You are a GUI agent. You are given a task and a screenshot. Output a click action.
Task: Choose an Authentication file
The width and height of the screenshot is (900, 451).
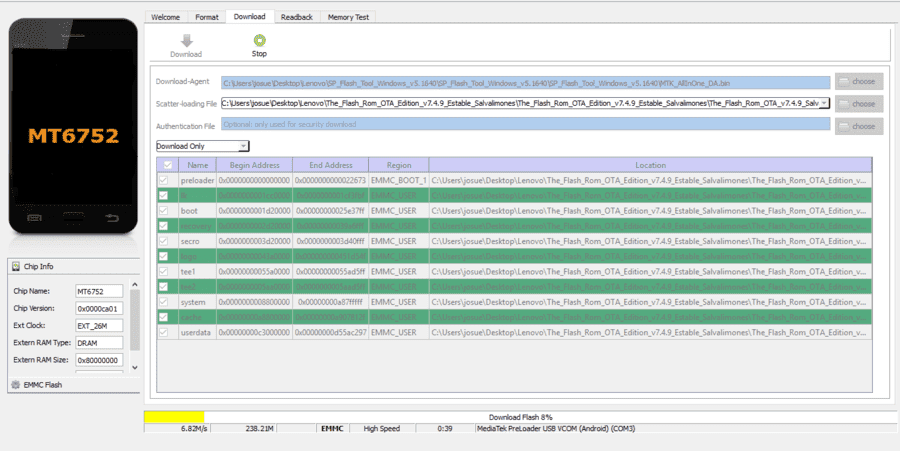click(x=859, y=126)
